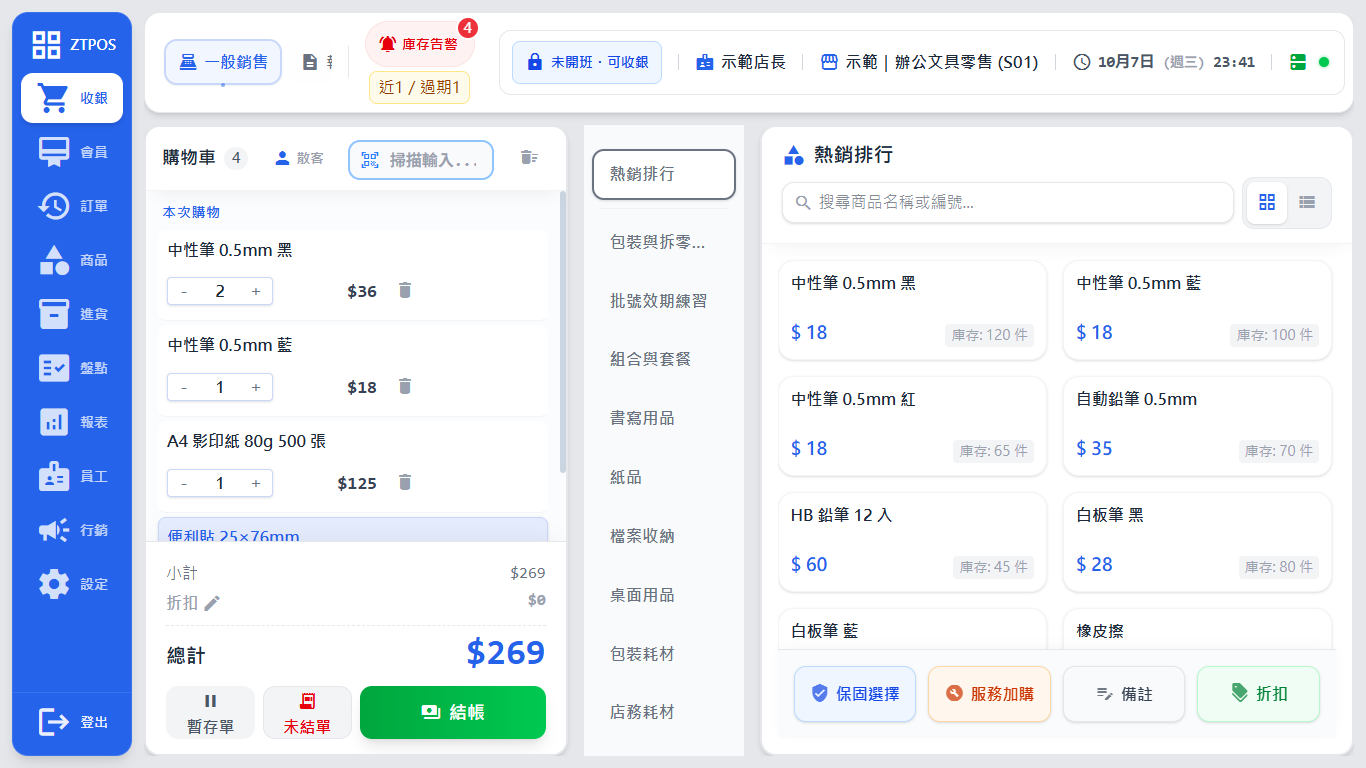
Task: Open the 盤點 inventory count section
Action: click(x=72, y=368)
